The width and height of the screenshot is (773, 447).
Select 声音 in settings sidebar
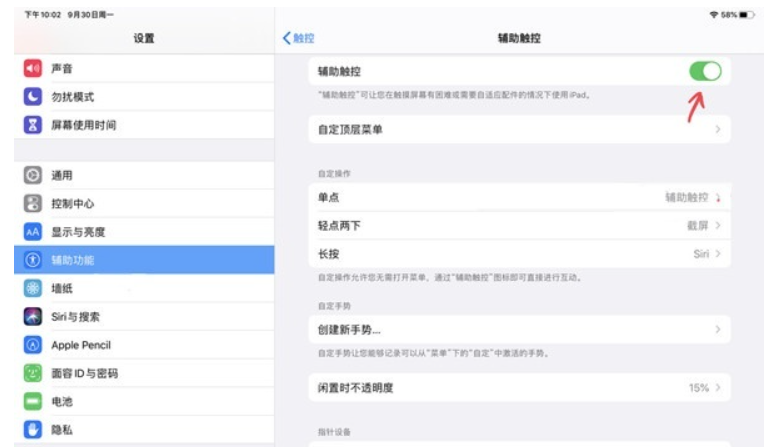pyautogui.click(x=144, y=68)
